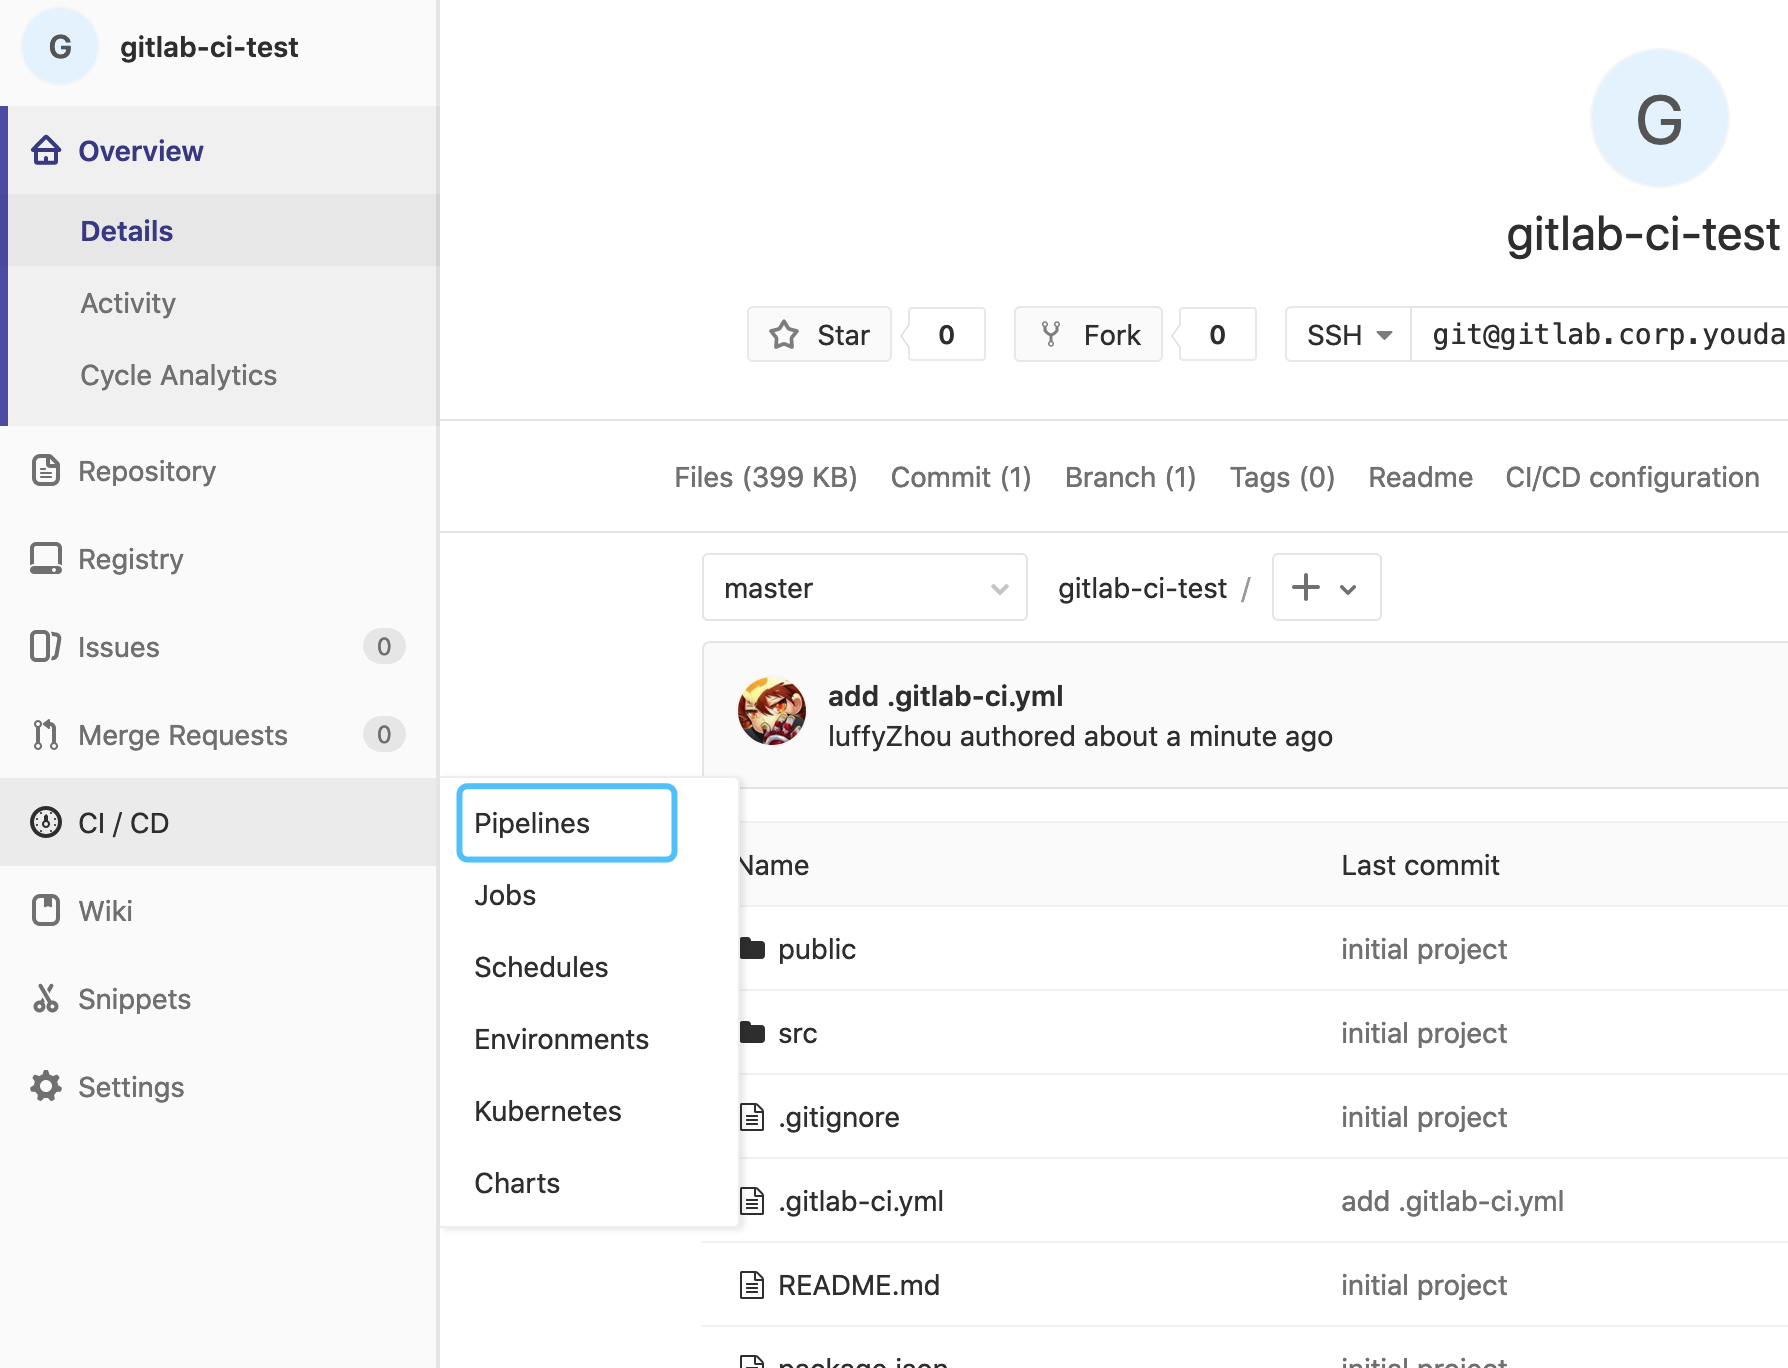
Task: Open the public folder
Action: click(817, 949)
